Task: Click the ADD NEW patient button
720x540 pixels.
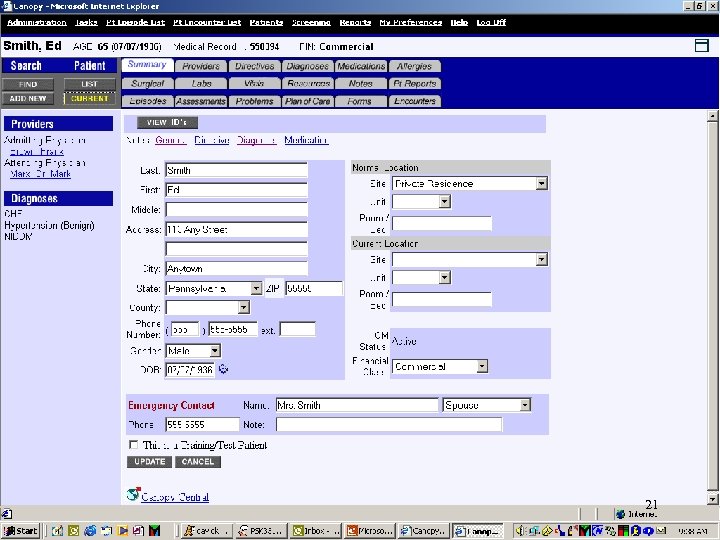Action: [28, 98]
